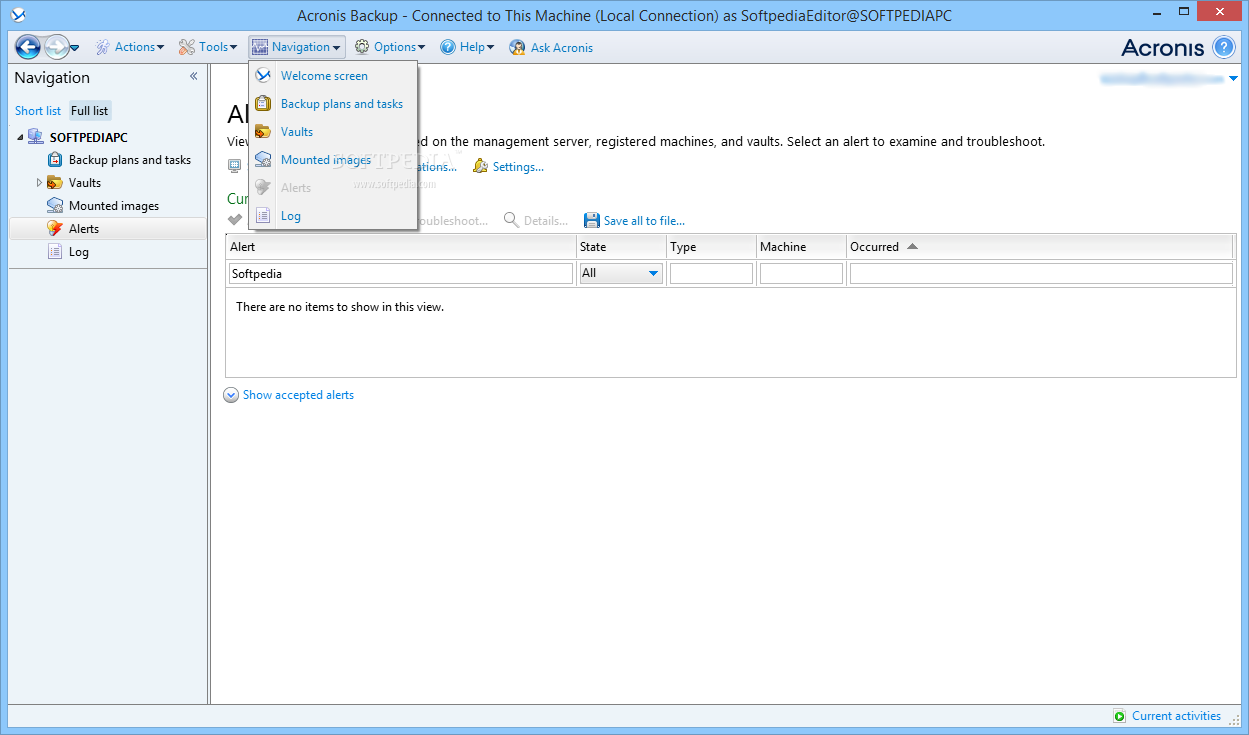Open the Tools menu
The width and height of the screenshot is (1249, 735).
(x=209, y=47)
